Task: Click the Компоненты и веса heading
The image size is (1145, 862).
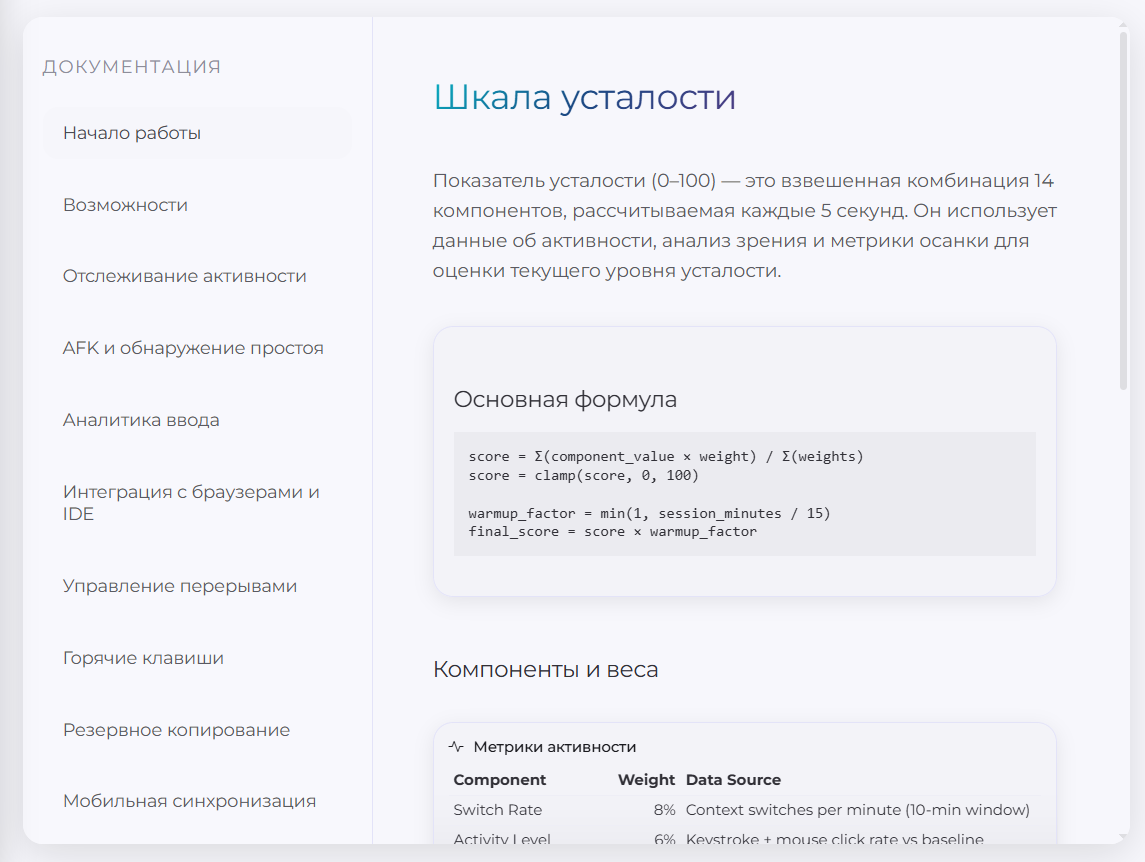Action: (545, 669)
